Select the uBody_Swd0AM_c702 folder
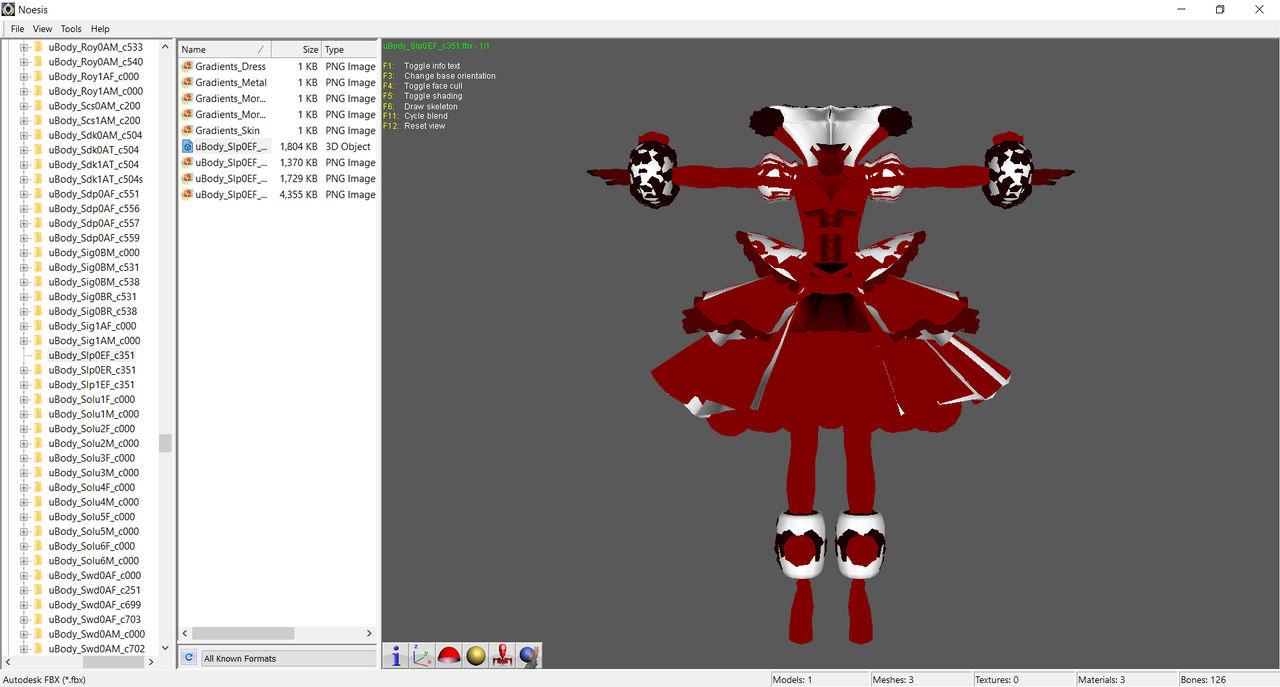 [96, 649]
